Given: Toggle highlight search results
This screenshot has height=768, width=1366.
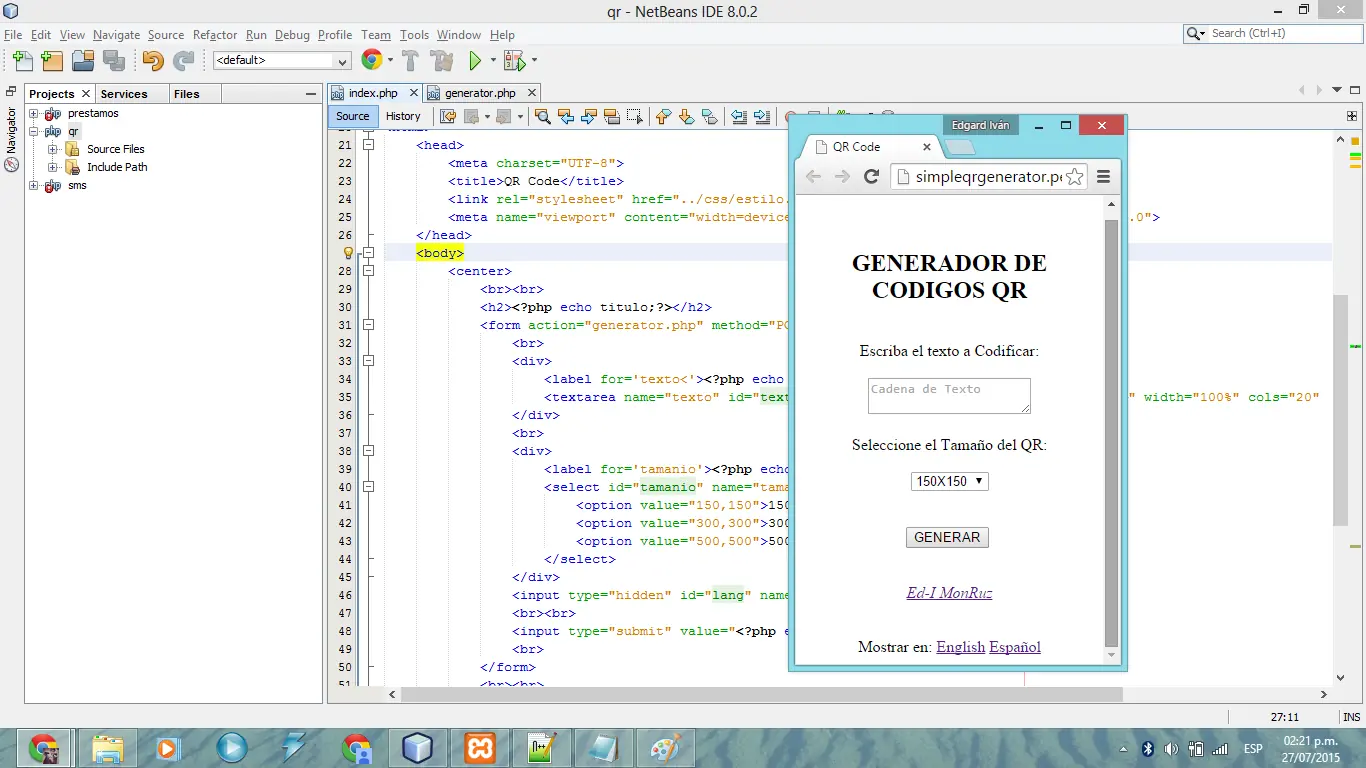Looking at the screenshot, I should (612, 116).
